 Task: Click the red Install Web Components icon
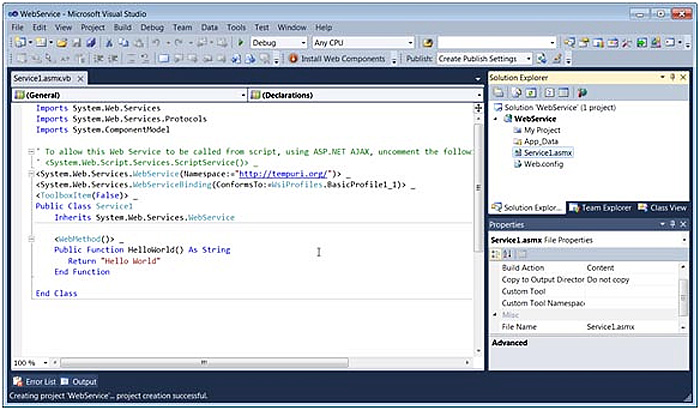pyautogui.click(x=293, y=59)
